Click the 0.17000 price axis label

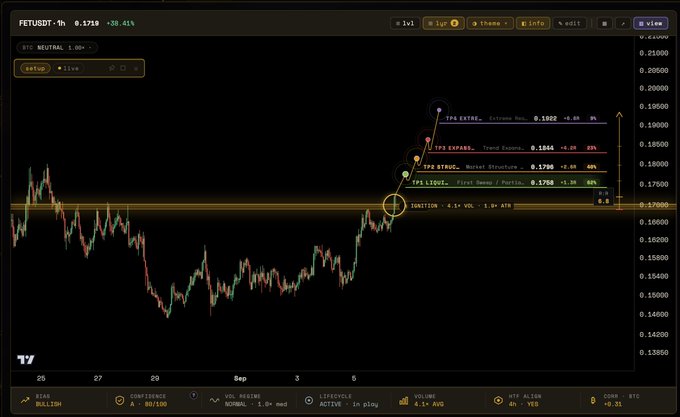coord(654,205)
